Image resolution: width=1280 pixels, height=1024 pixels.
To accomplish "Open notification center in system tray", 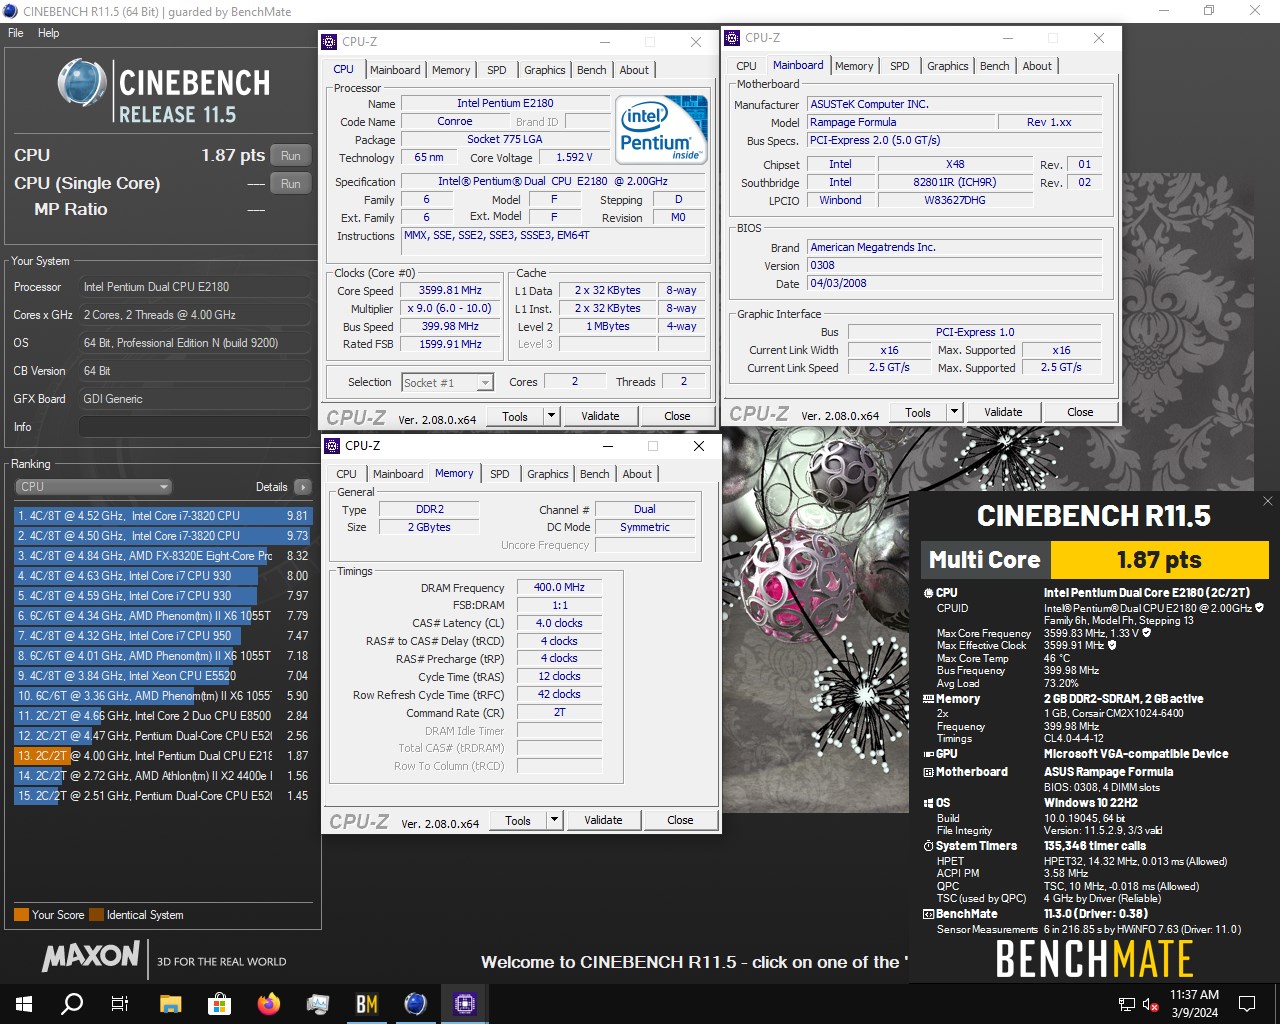I will point(1247,1003).
